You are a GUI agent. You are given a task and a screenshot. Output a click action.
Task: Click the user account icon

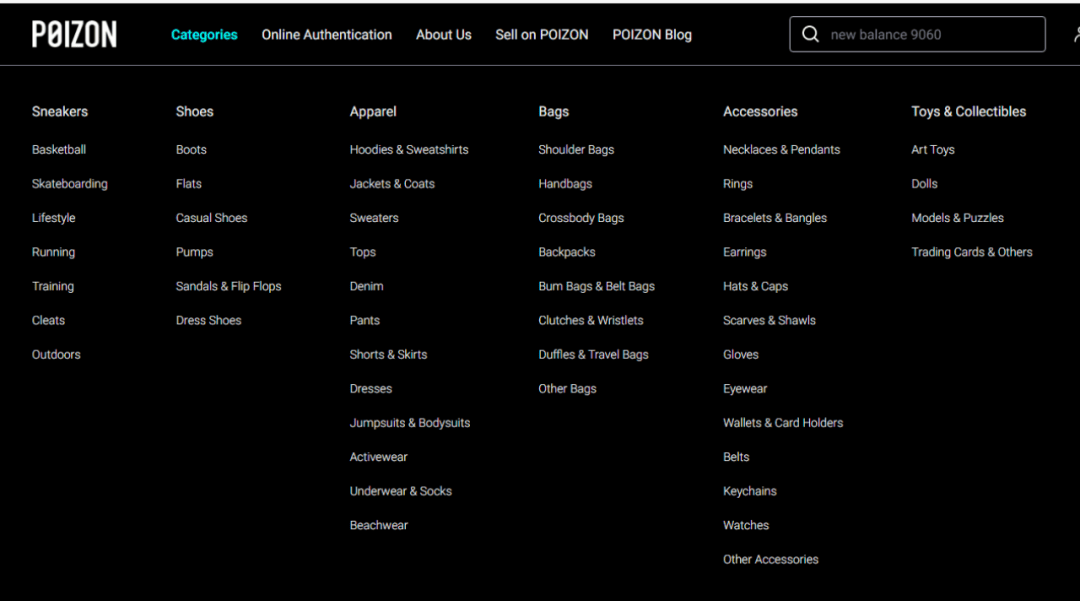1075,35
